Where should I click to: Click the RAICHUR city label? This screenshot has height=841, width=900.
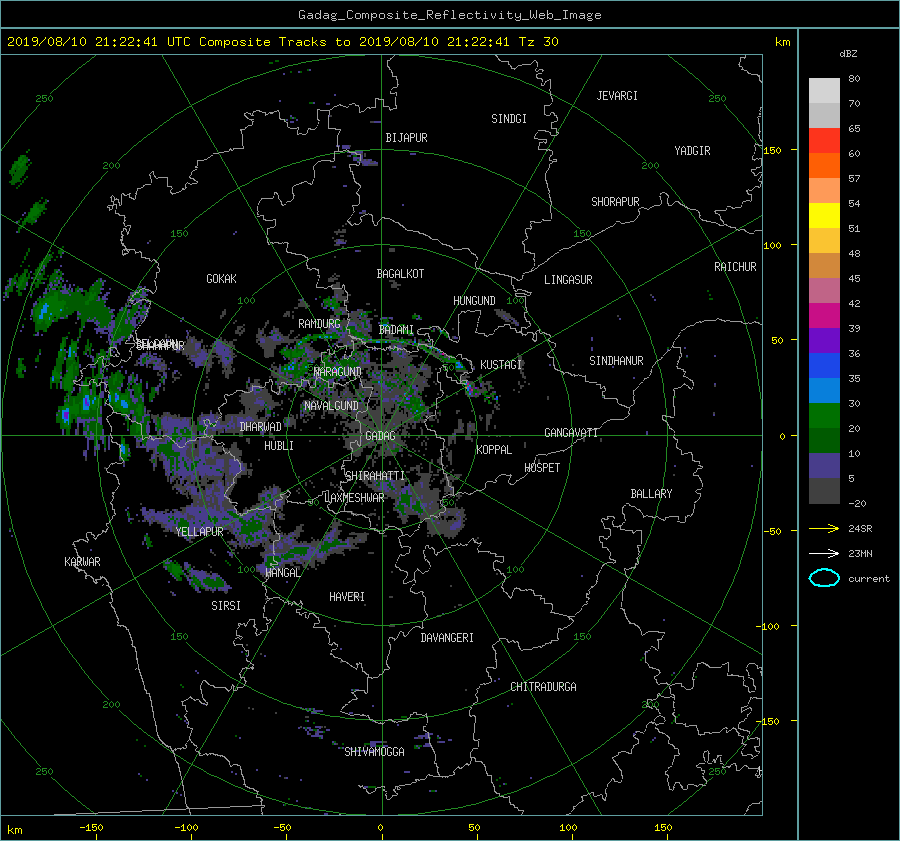click(735, 267)
